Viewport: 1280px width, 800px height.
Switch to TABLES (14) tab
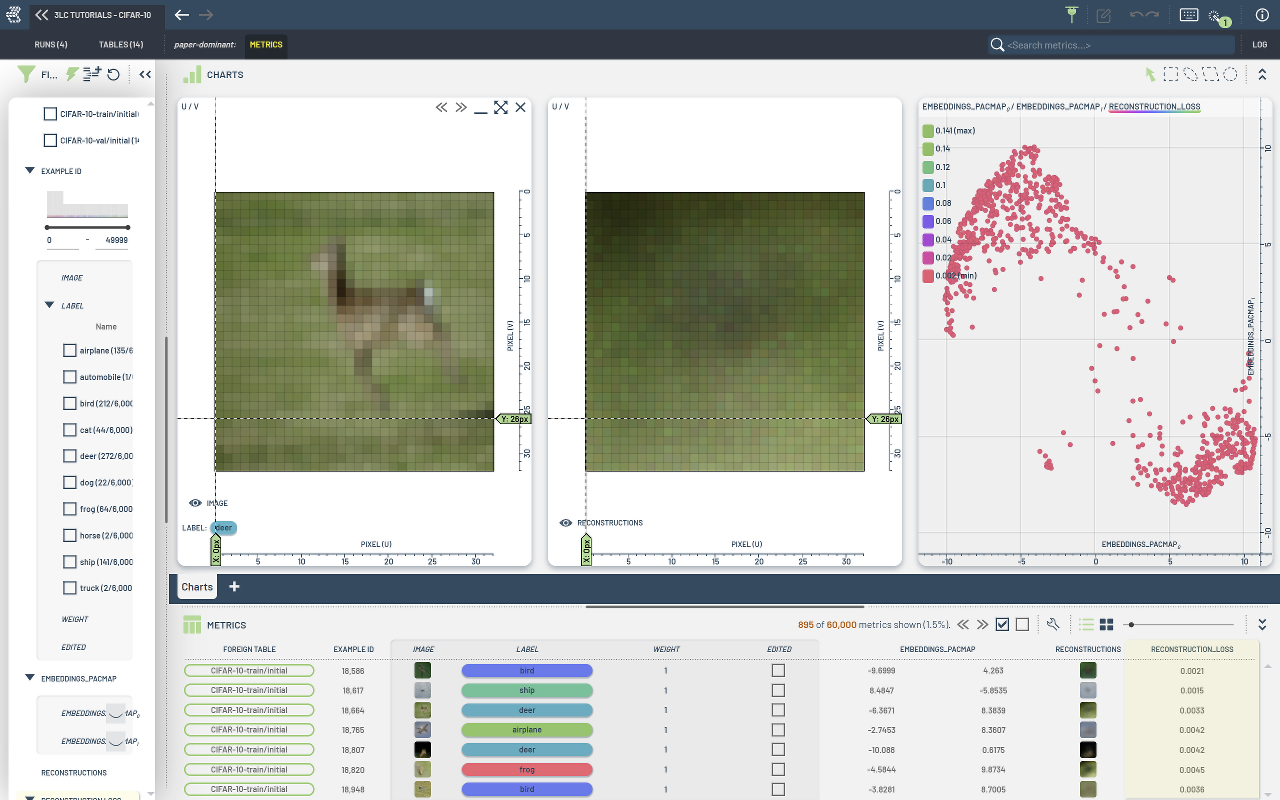tap(121, 45)
